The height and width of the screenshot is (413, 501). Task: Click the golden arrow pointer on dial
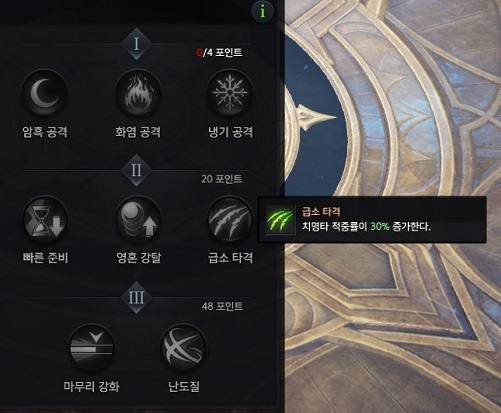316,117
